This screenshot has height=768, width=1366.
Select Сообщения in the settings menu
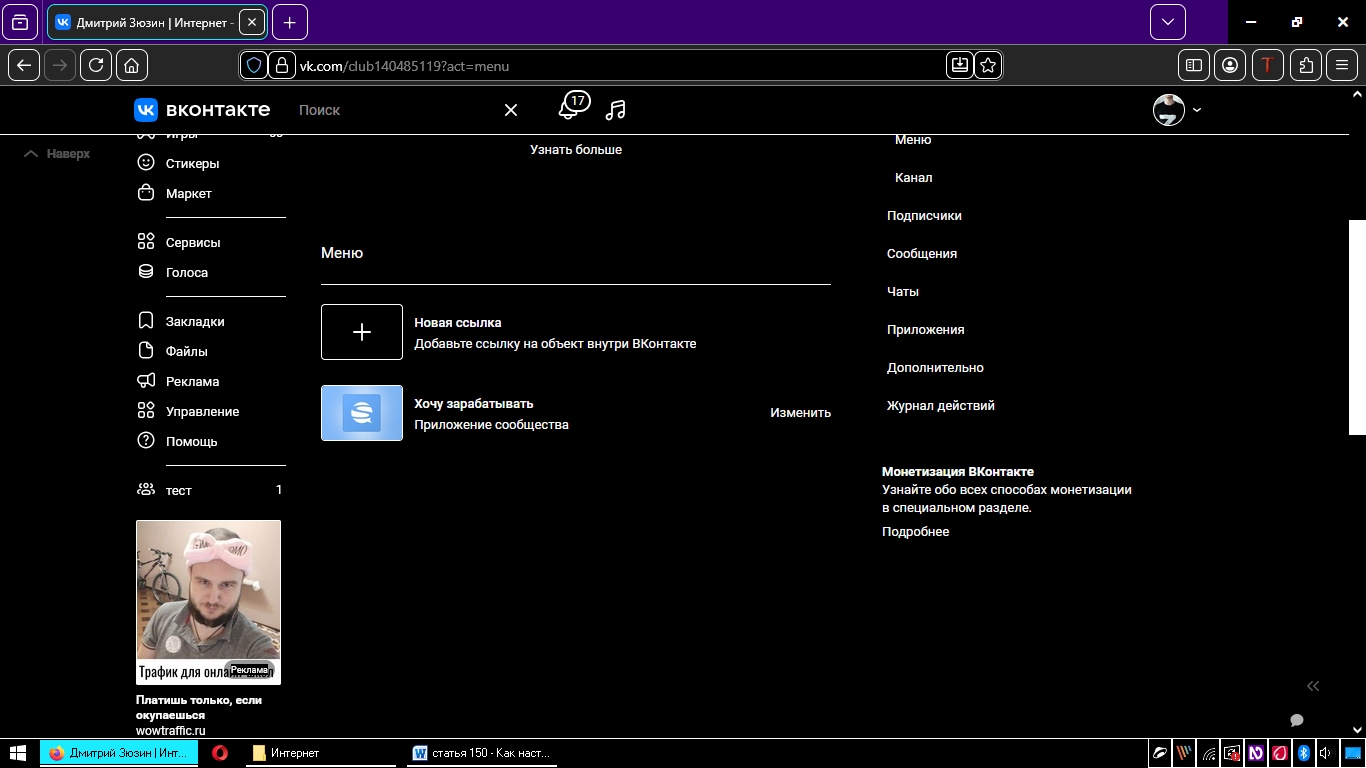[x=922, y=253]
